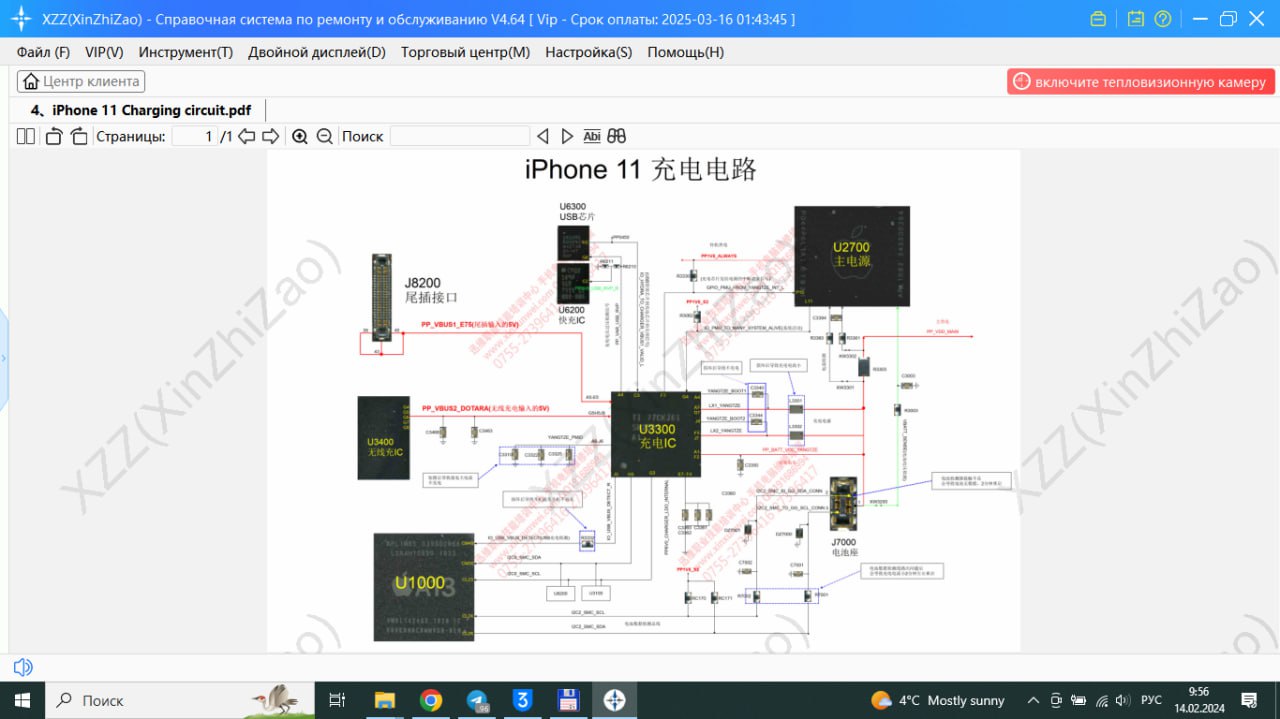The image size is (1280, 719).
Task: Open the Настройка(S) menu
Action: pyautogui.click(x=588, y=52)
